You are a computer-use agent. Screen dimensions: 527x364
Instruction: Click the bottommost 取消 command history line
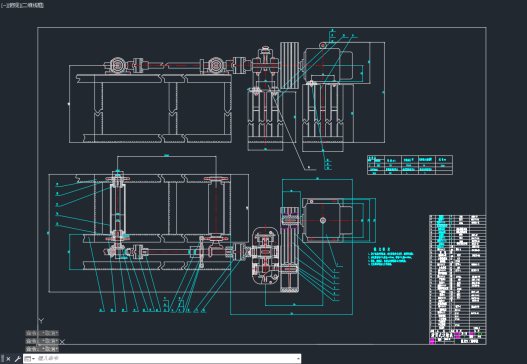(x=42, y=349)
